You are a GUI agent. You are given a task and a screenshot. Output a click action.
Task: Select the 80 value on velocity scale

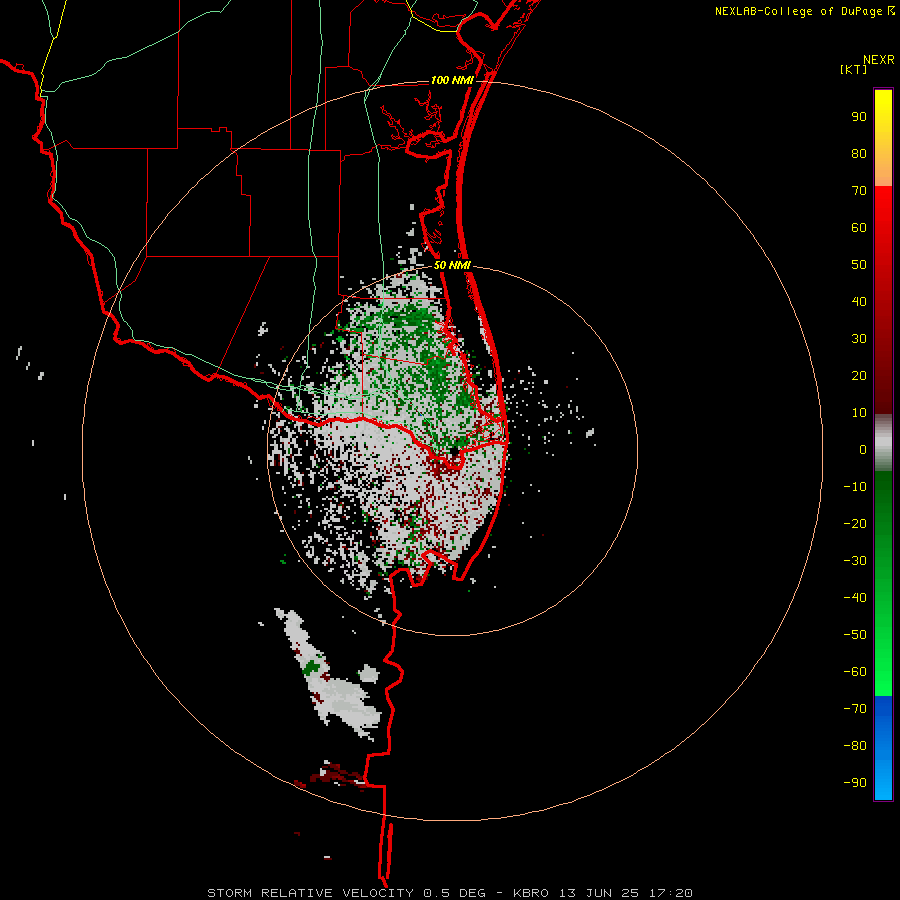[x=859, y=154]
